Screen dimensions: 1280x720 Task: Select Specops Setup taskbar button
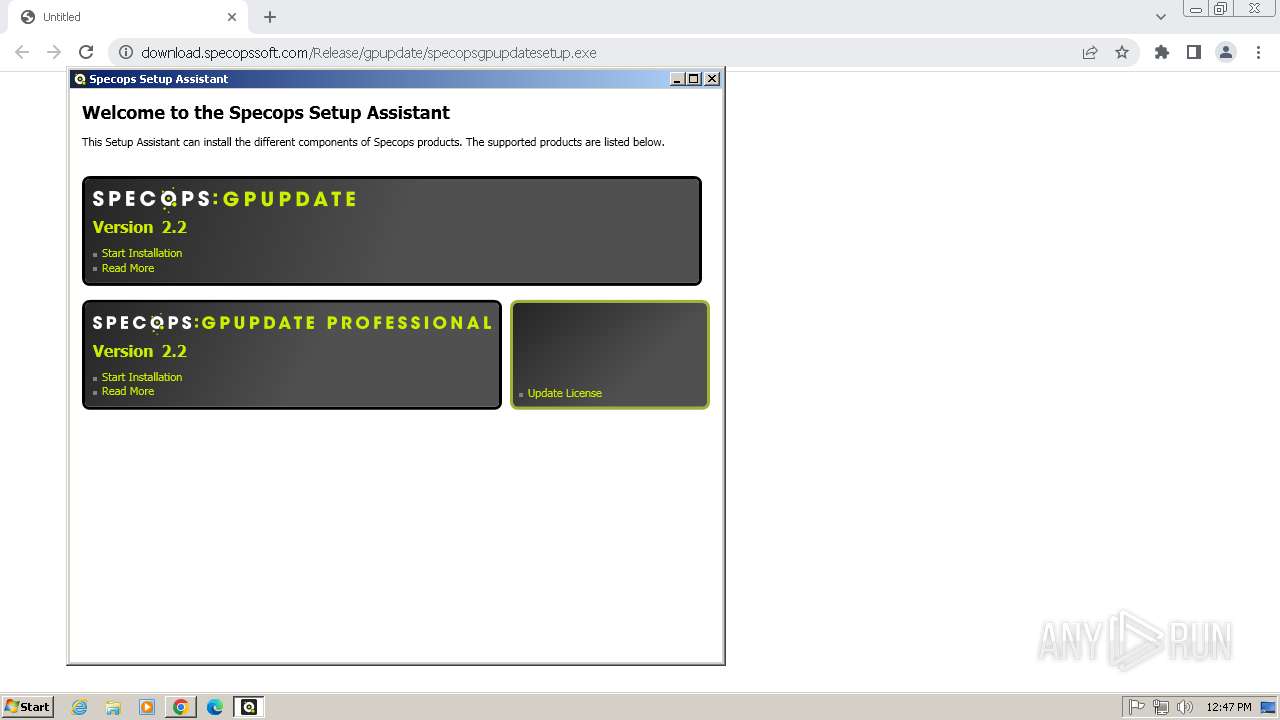249,707
